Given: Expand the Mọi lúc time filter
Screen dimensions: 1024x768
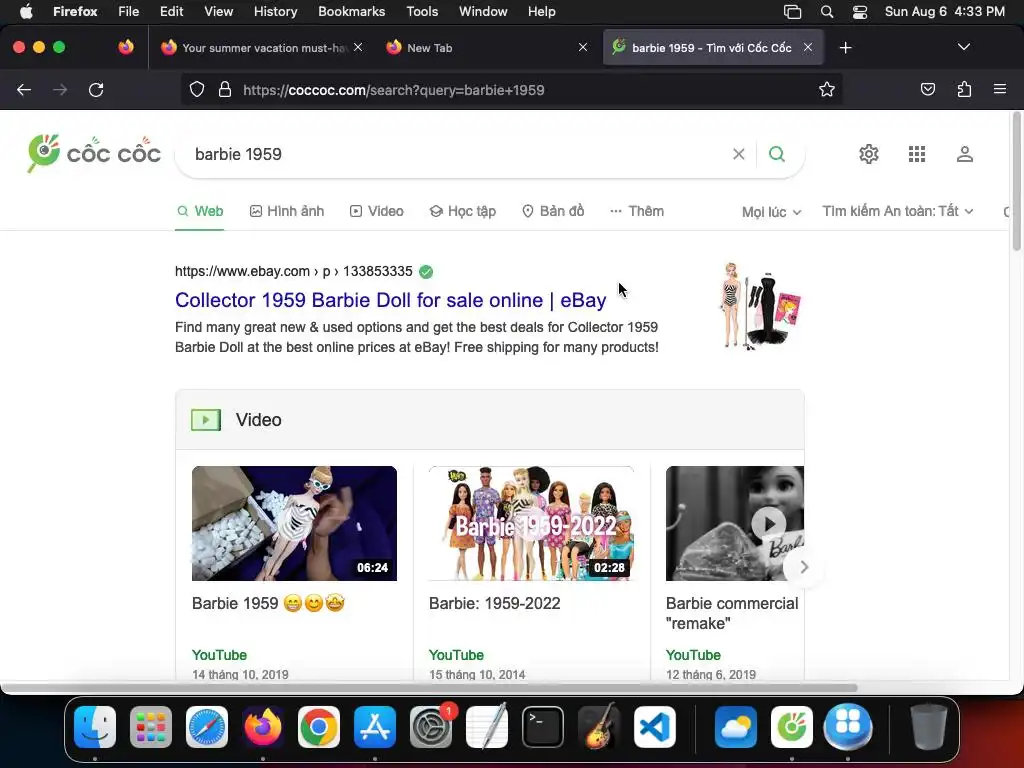Looking at the screenshot, I should pyautogui.click(x=771, y=212).
